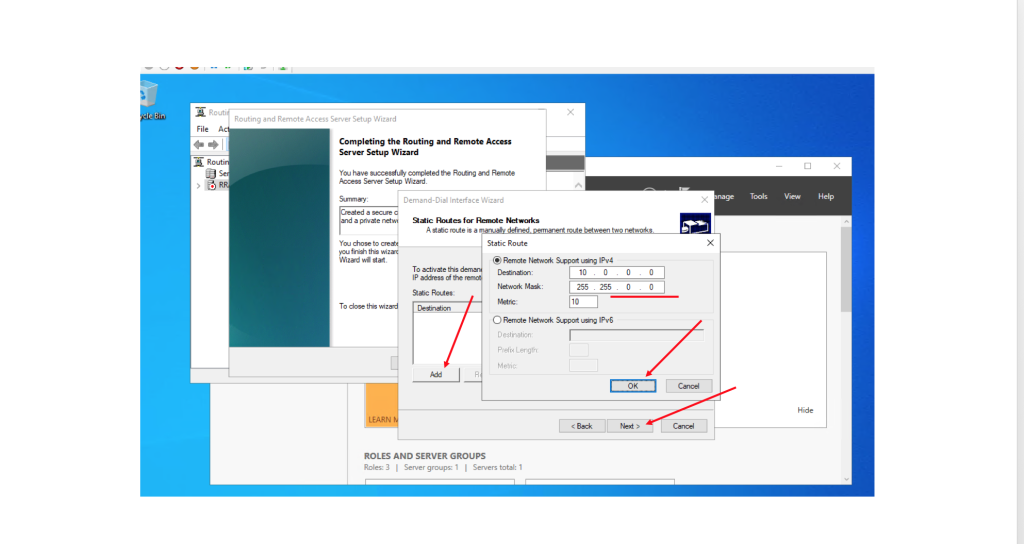Open the View menu in Server Manager
Viewport: 1024px width, 544px height.
[792, 197]
